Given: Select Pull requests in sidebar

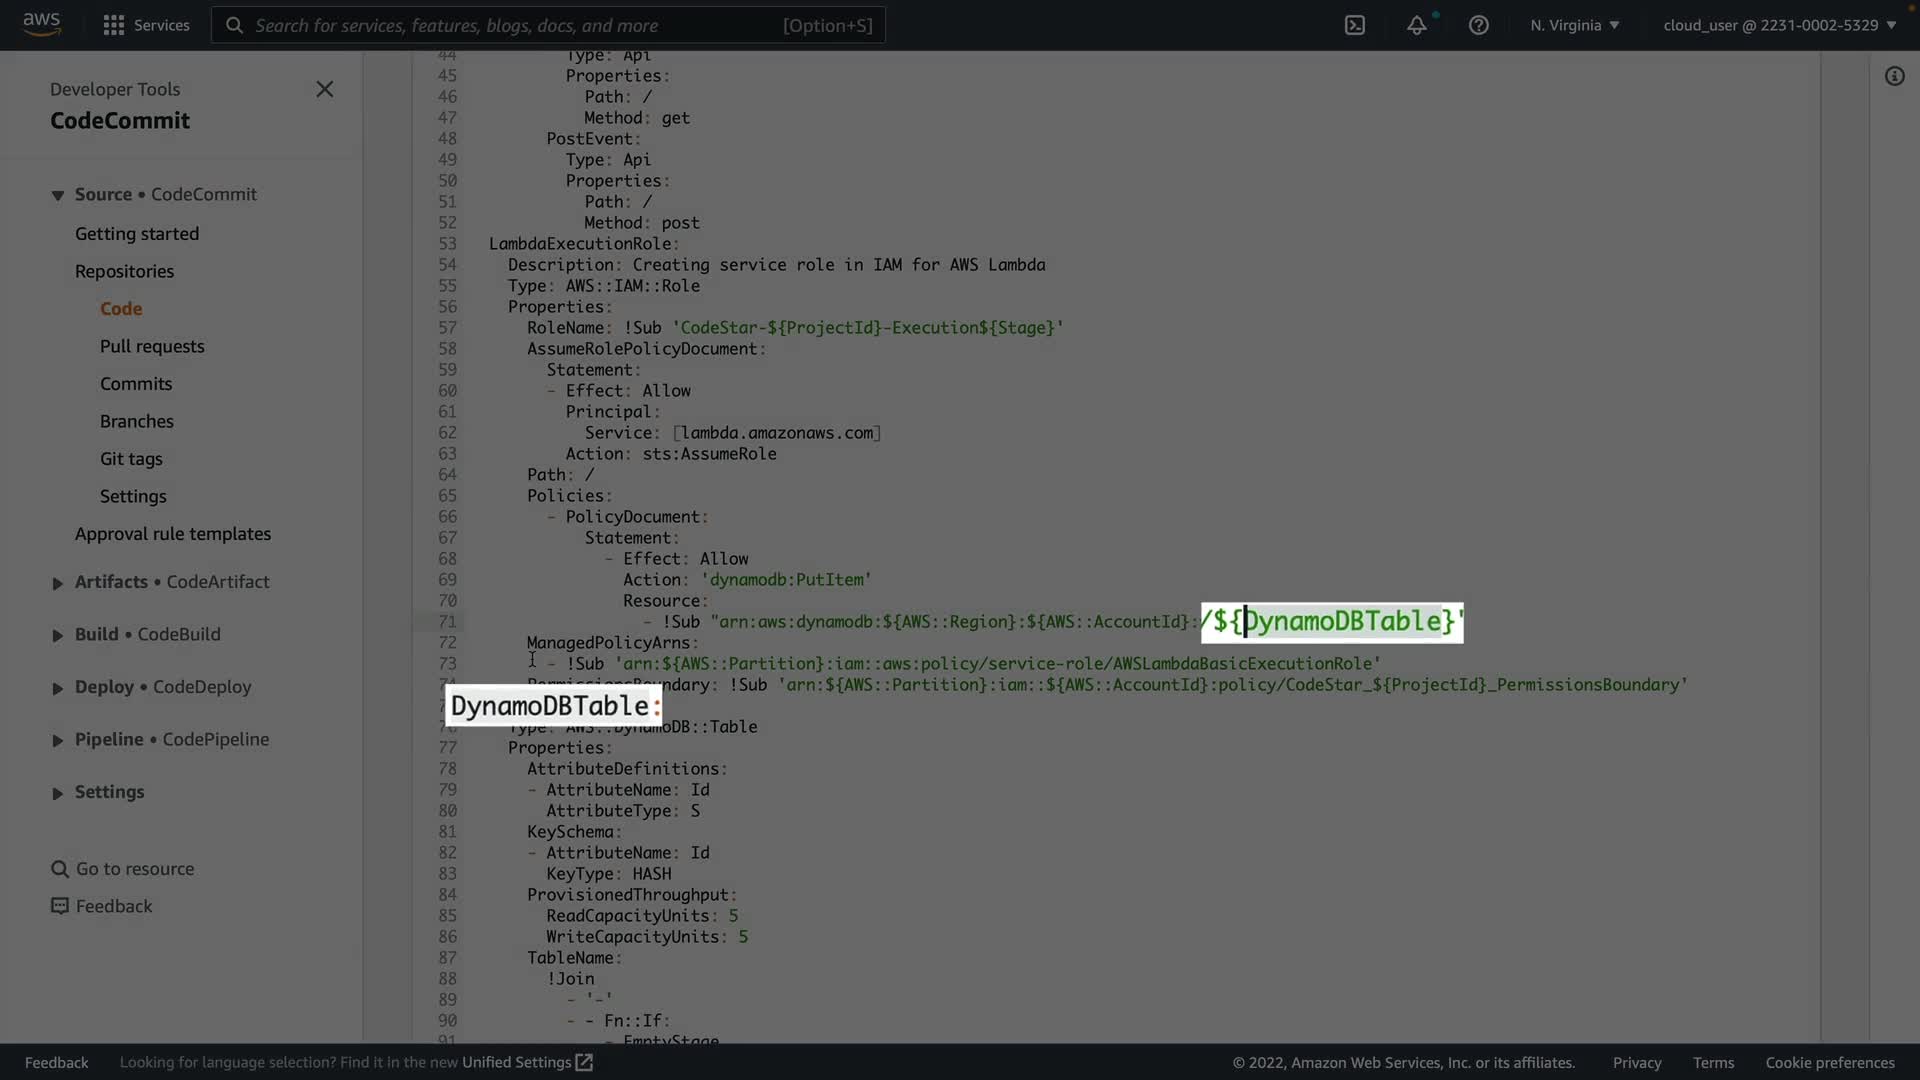Looking at the screenshot, I should pos(152,346).
